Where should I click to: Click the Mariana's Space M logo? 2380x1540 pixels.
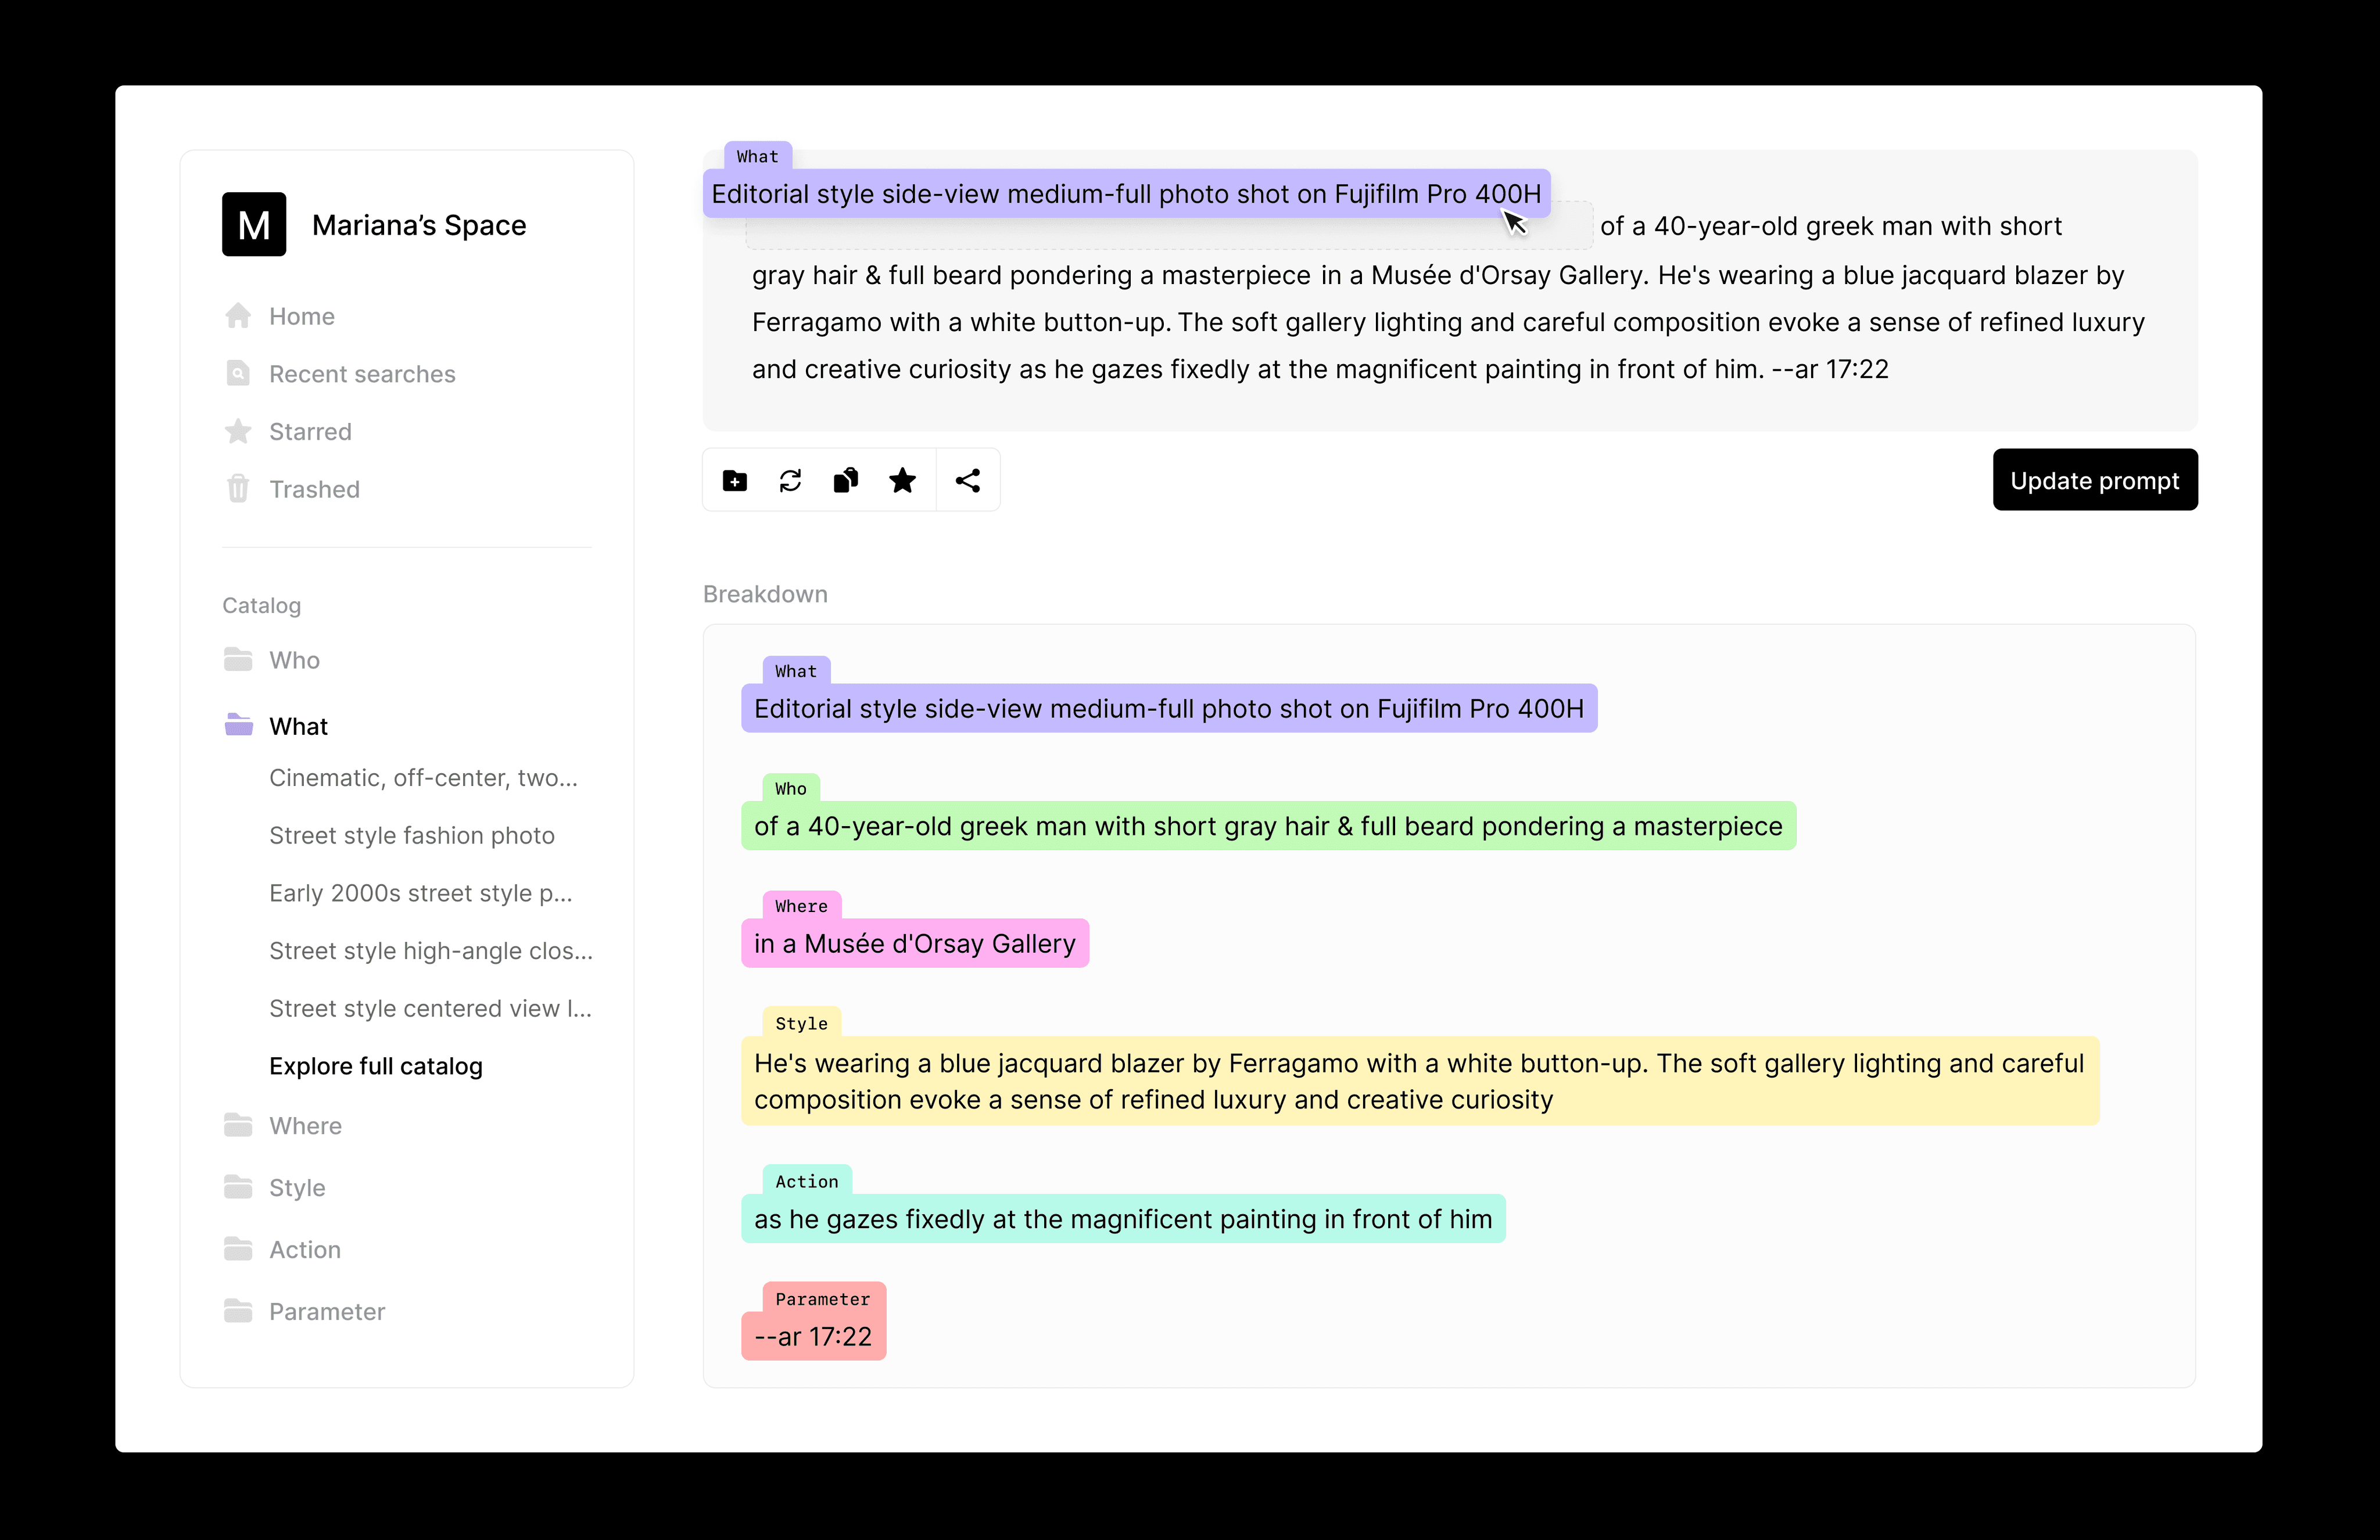pos(254,225)
